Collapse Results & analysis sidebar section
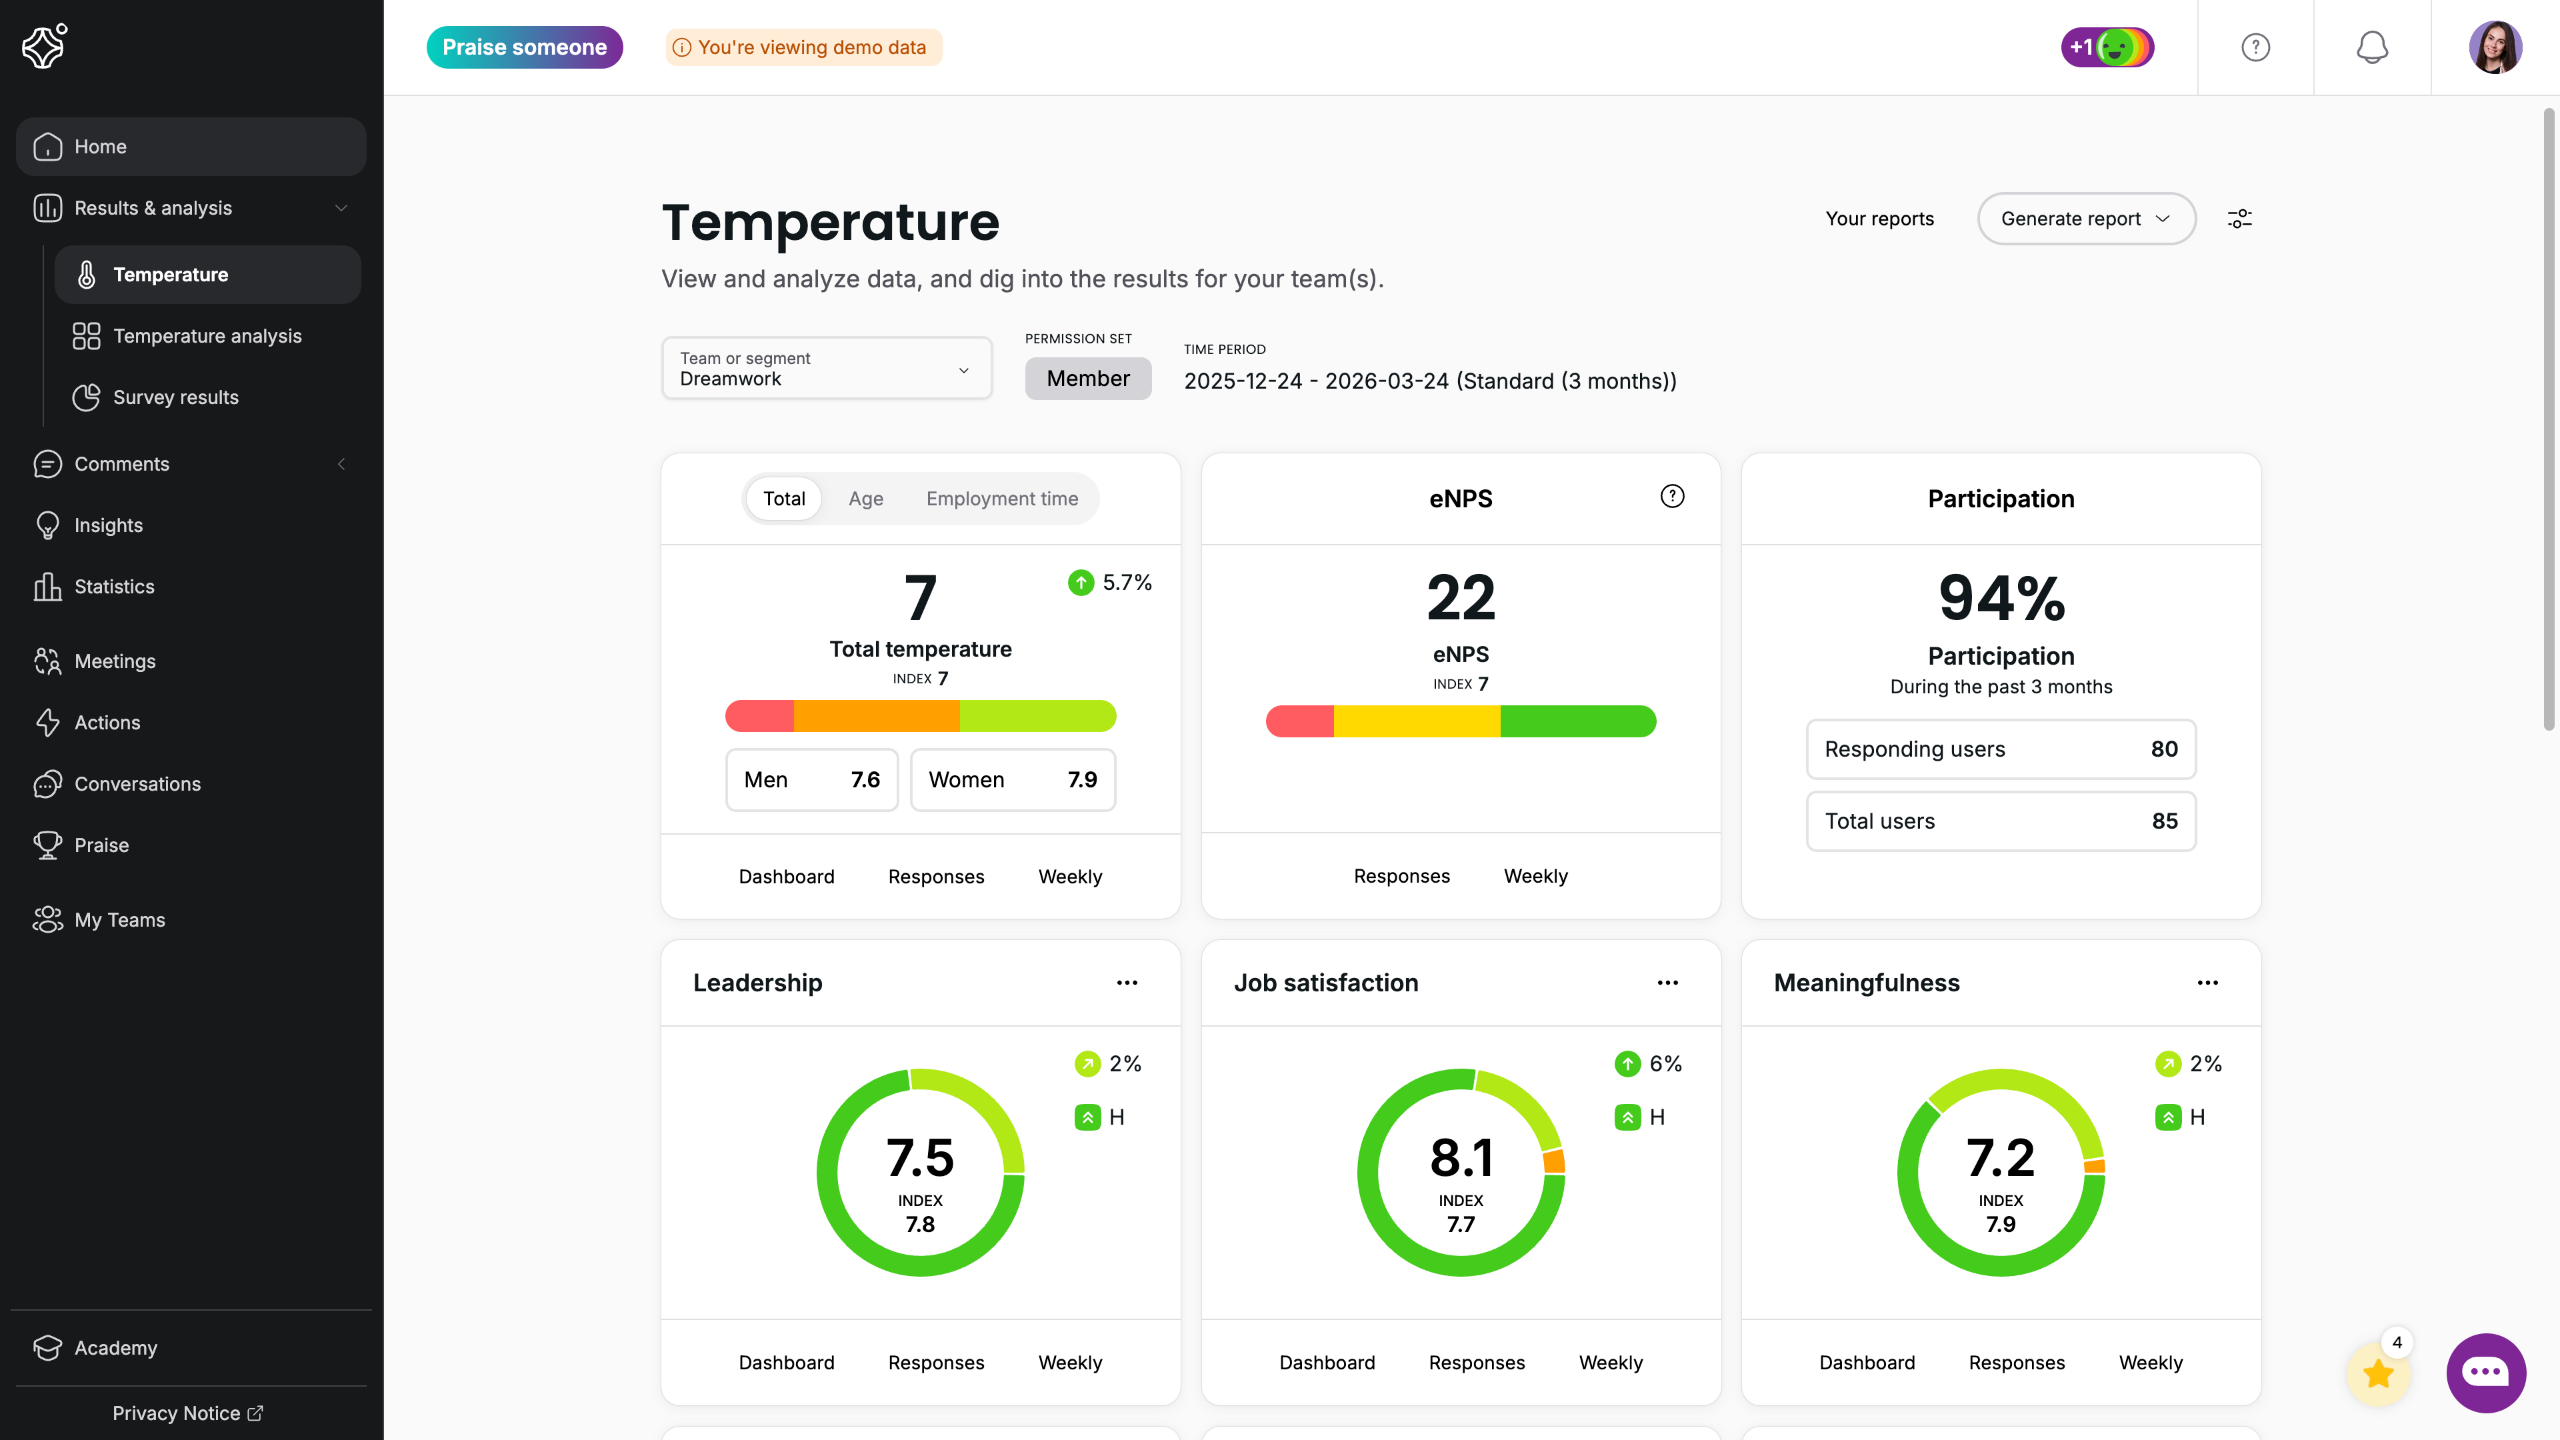The height and width of the screenshot is (1440, 2560). 341,208
